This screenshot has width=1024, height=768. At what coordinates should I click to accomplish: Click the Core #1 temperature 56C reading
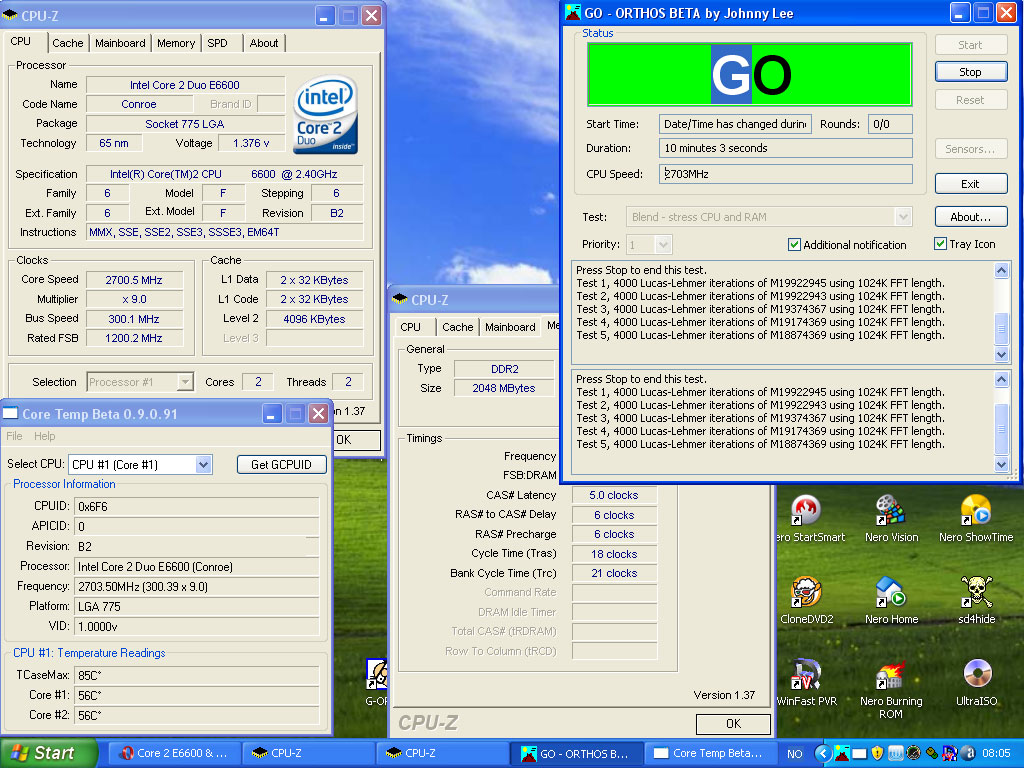(197, 695)
